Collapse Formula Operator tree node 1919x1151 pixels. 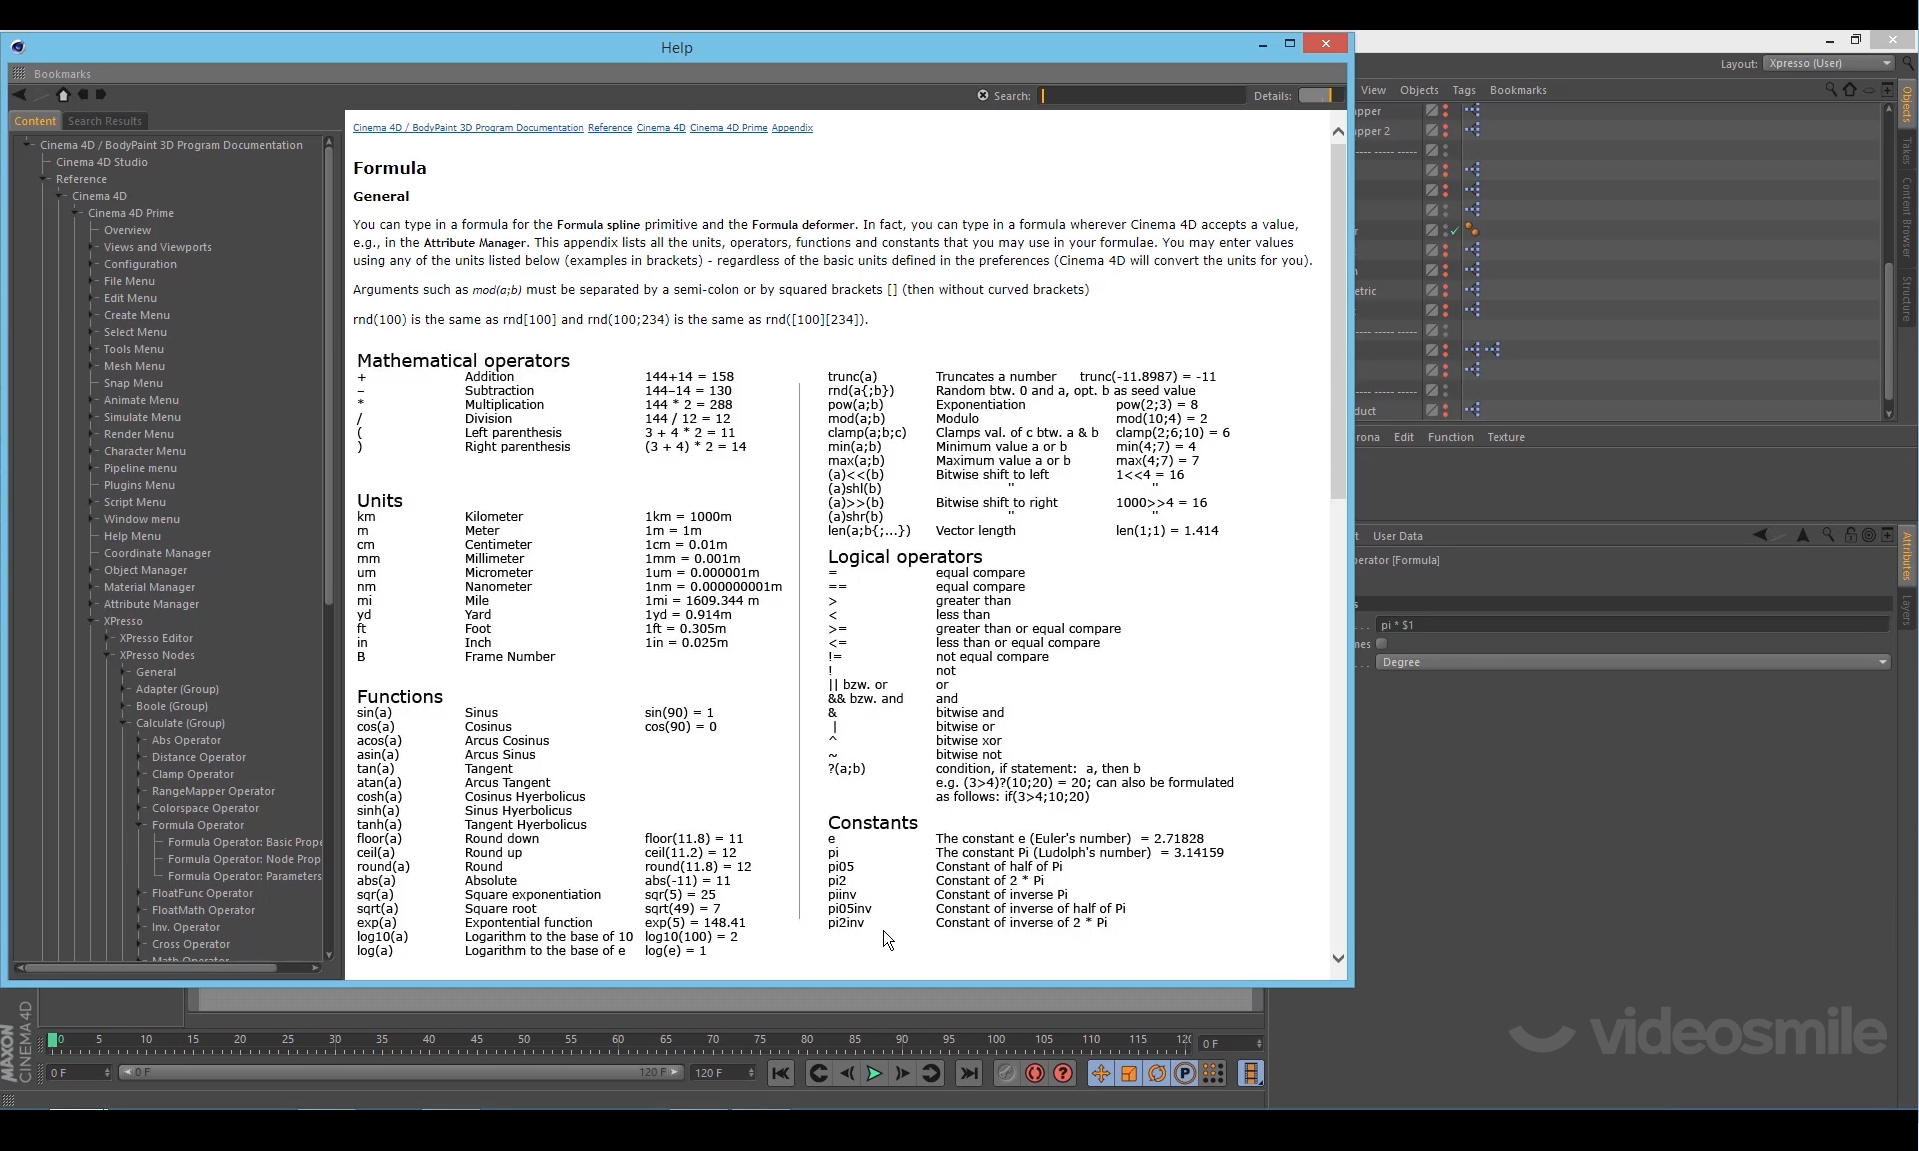(x=141, y=825)
